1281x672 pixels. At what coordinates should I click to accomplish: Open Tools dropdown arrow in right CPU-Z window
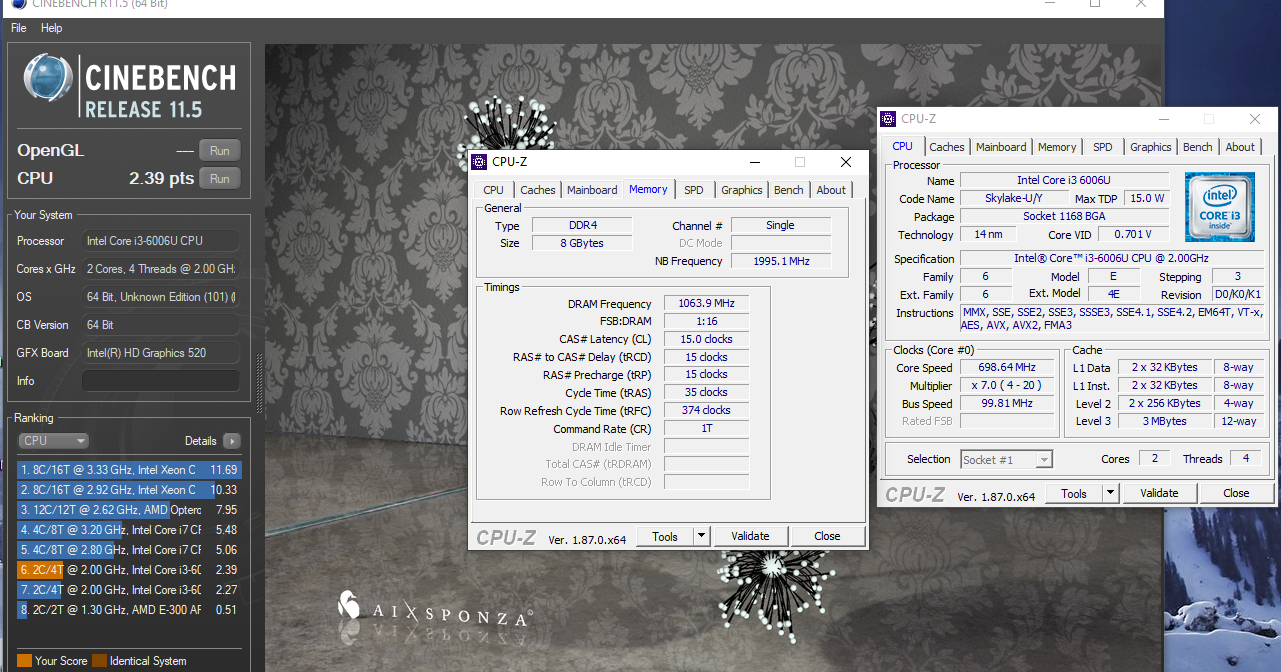tap(1111, 494)
